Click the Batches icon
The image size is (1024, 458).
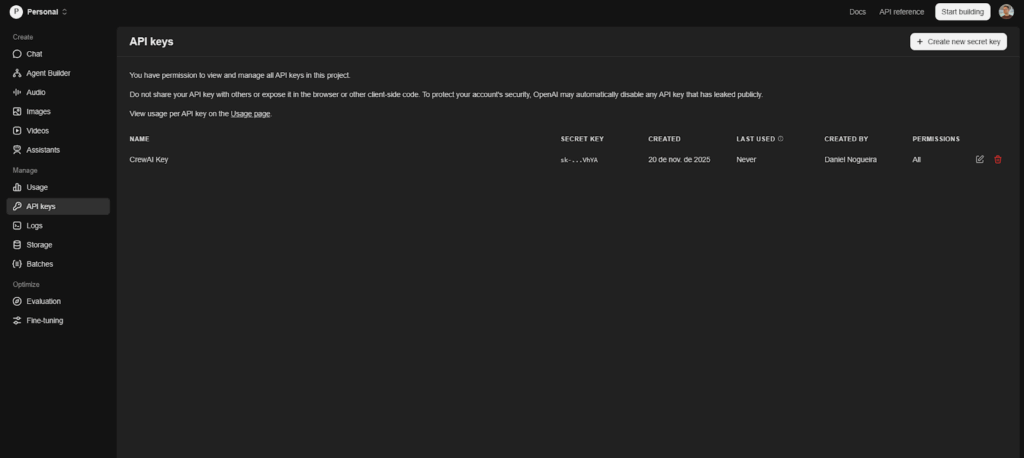tap(17, 264)
